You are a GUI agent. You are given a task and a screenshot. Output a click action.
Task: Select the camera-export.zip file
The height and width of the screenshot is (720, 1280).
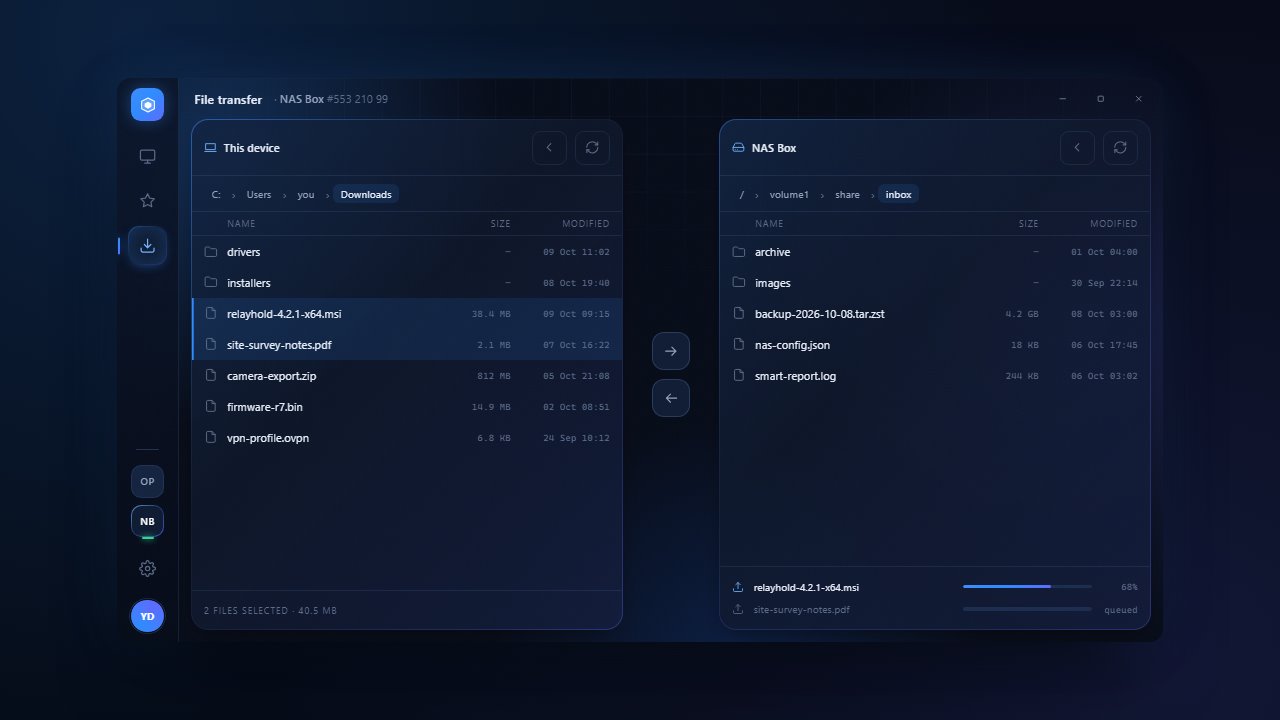406,376
